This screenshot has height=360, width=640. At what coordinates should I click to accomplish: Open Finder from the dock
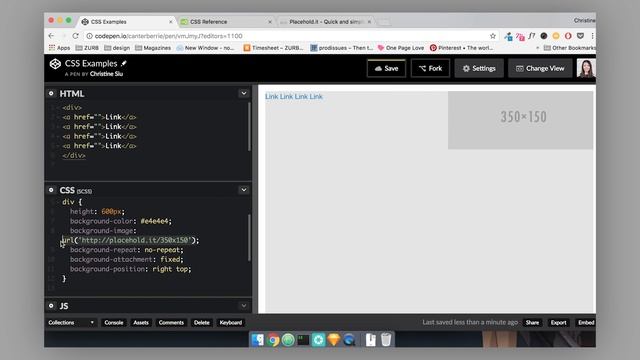pos(258,340)
